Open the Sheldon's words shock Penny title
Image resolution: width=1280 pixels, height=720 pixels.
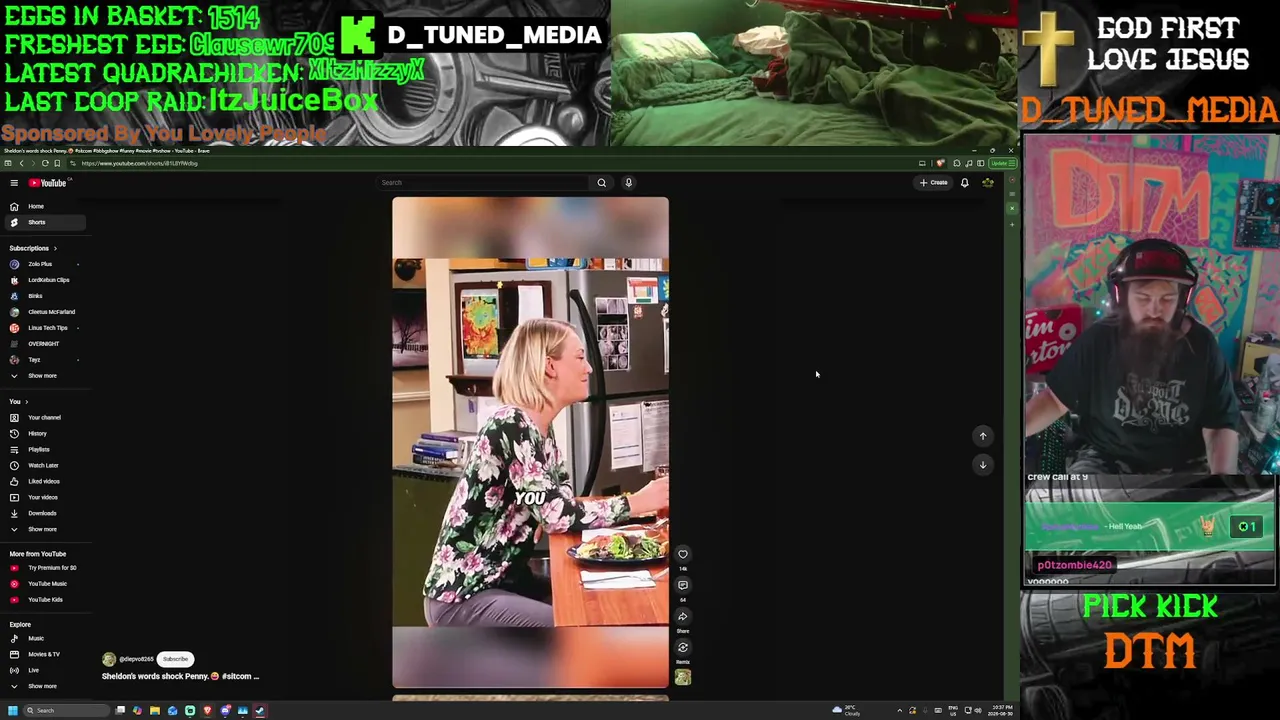click(x=180, y=677)
